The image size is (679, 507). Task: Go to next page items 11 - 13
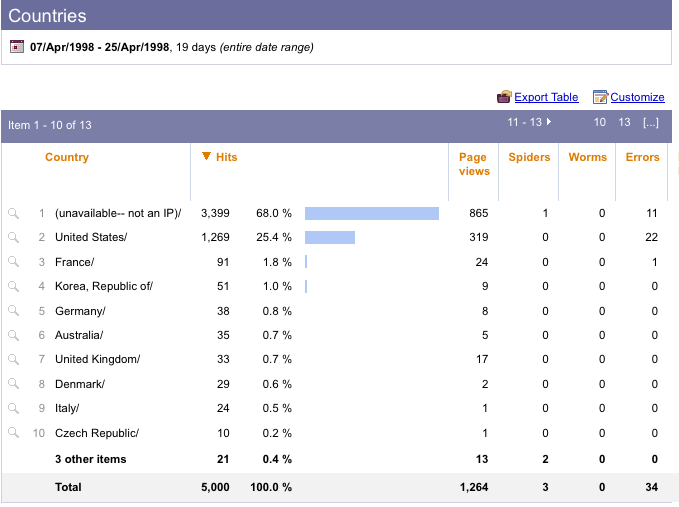click(x=529, y=122)
